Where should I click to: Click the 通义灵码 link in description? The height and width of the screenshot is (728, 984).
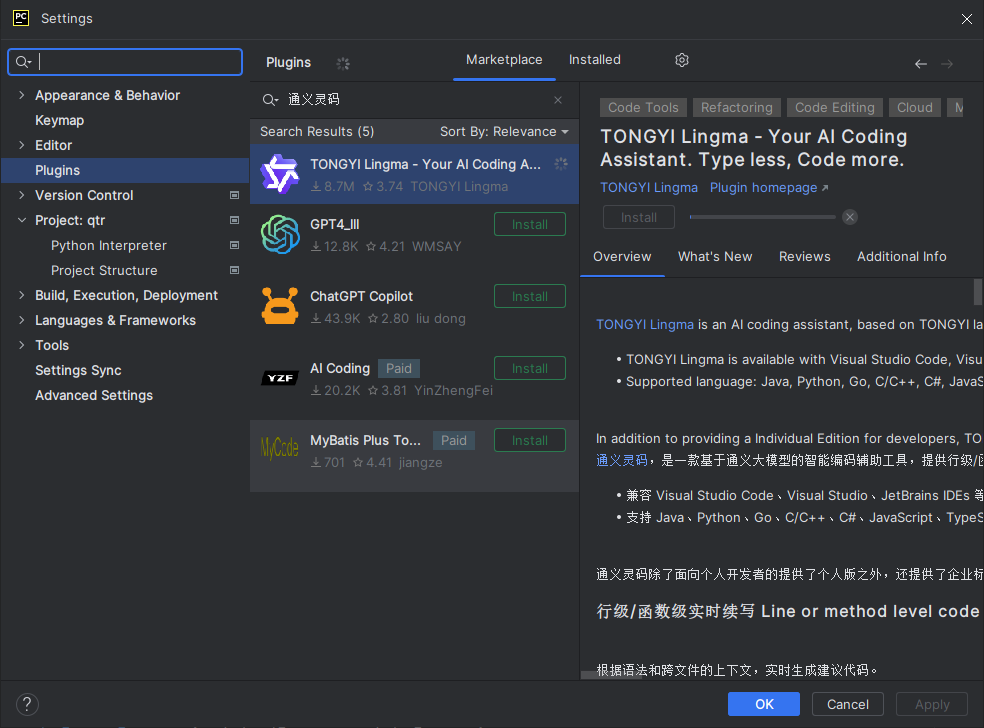621,460
